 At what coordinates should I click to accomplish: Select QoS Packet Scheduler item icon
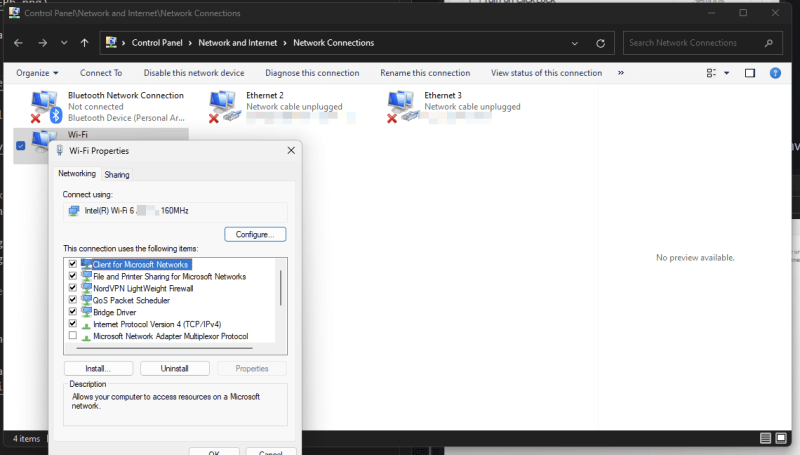coord(86,300)
